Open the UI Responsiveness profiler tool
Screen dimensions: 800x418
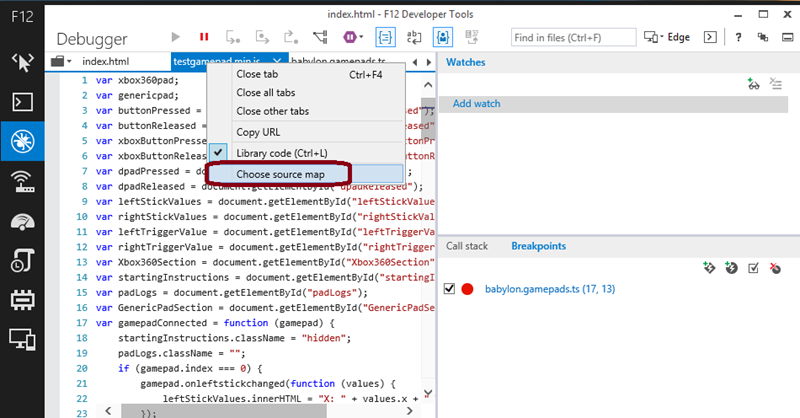[22, 260]
